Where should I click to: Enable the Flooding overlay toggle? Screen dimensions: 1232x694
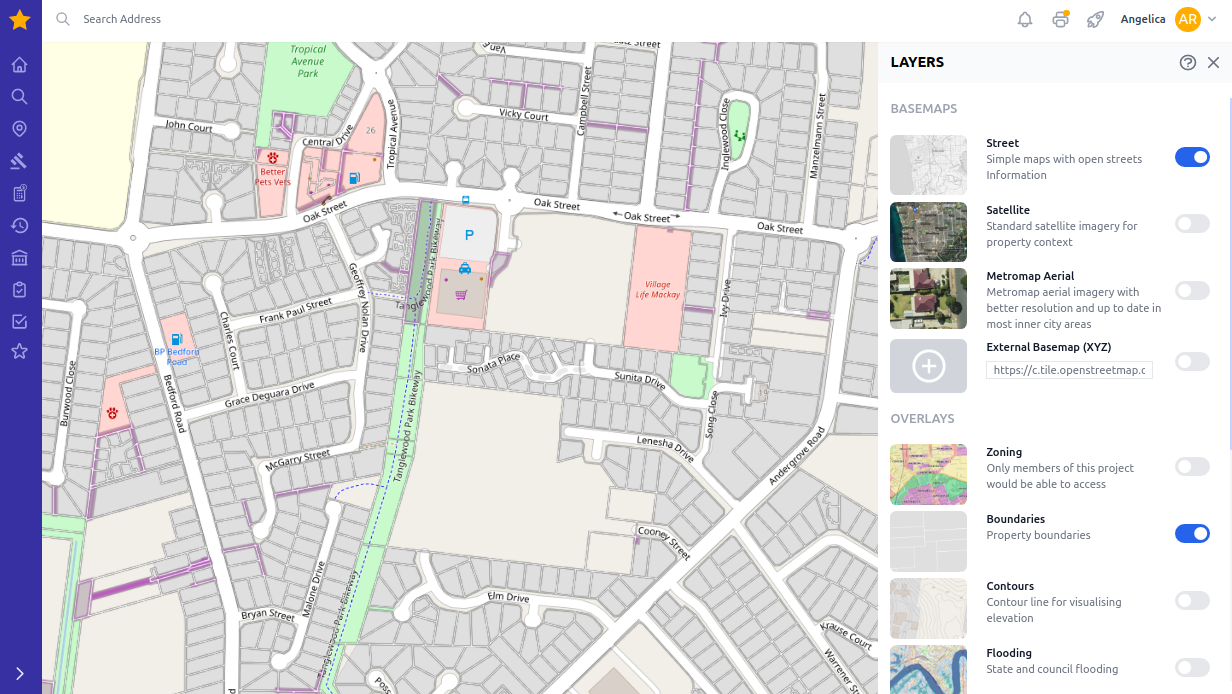tap(1192, 667)
